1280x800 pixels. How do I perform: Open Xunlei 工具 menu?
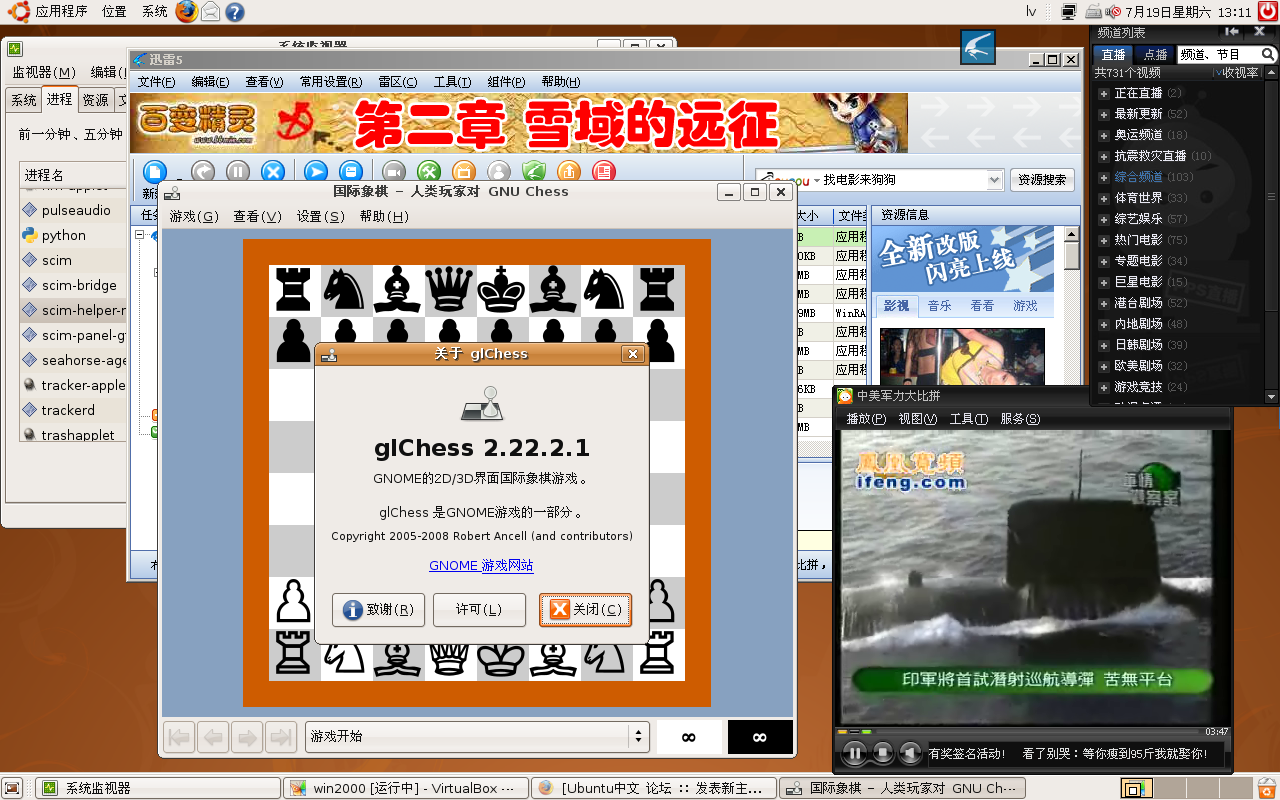(x=452, y=82)
